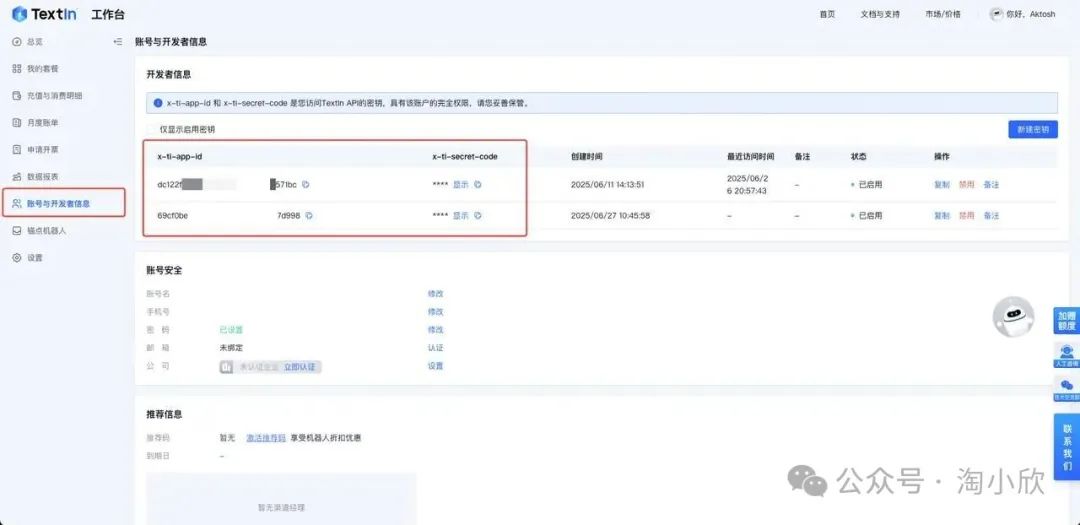
Task: Click the 充值与消费明细 sidebar icon
Action: click(x=17, y=96)
